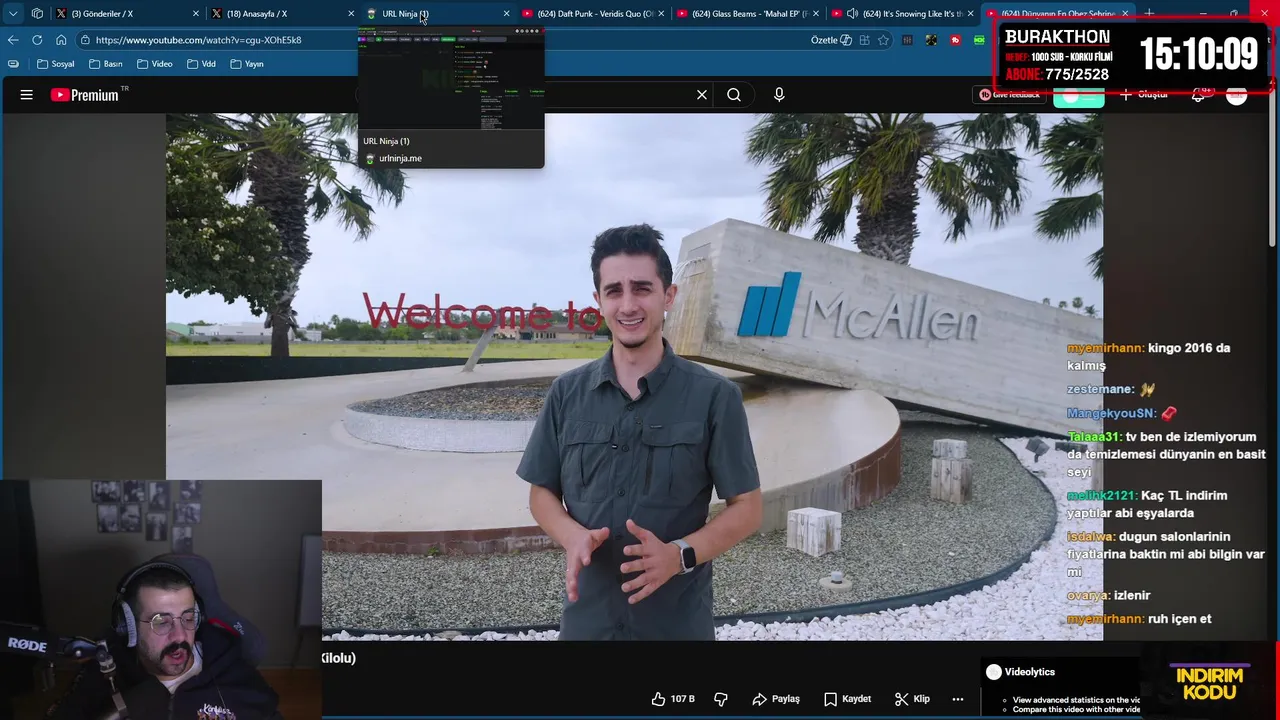This screenshot has width=1280, height=720.
Task: Share the video via Paylaş
Action: pyautogui.click(x=776, y=699)
